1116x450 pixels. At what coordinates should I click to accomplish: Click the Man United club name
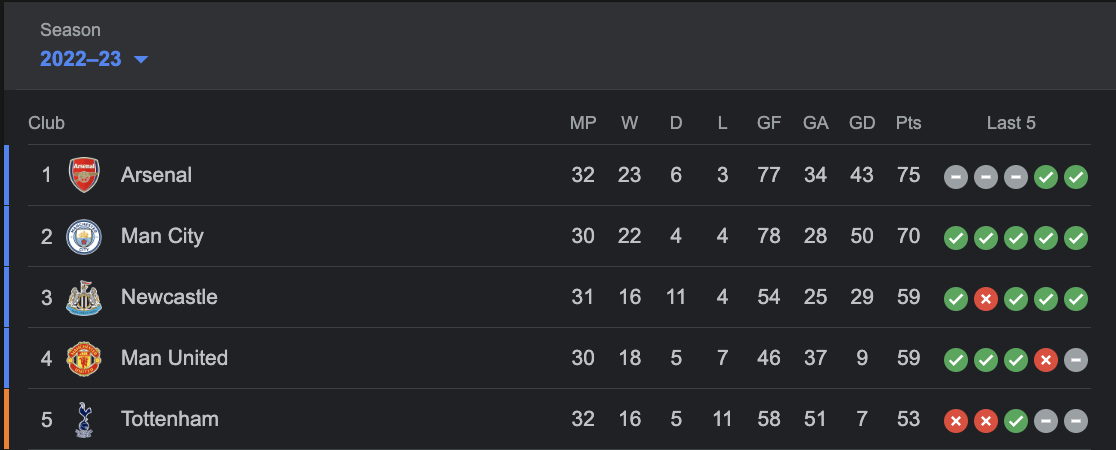tap(174, 359)
